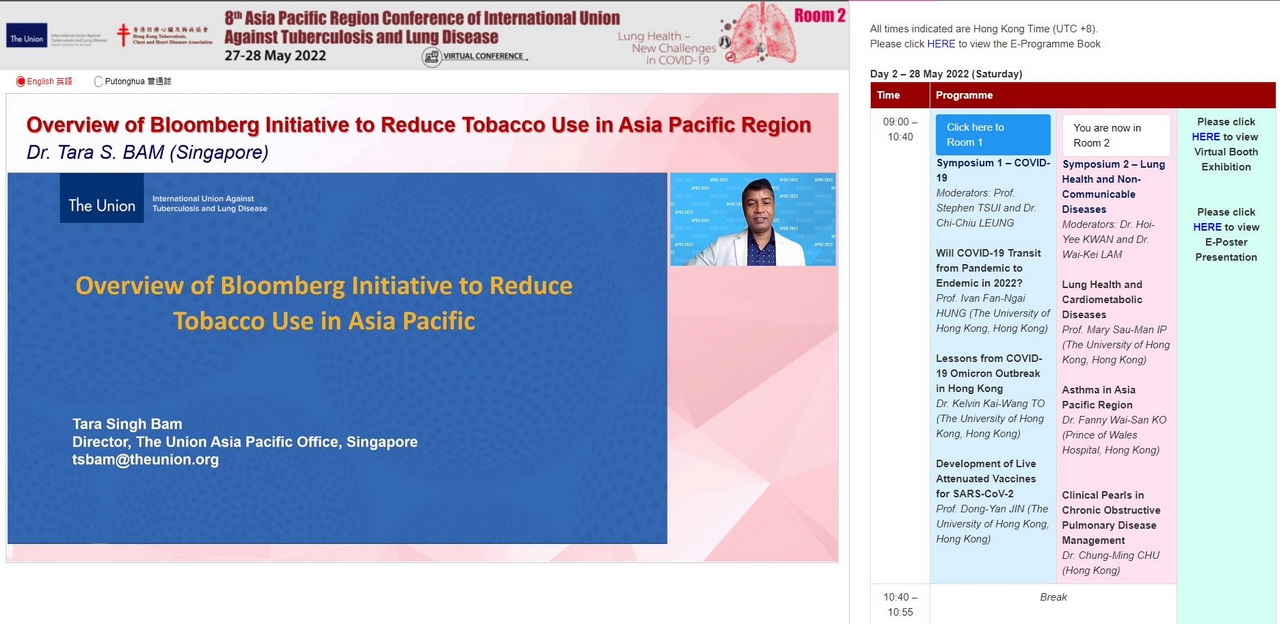Click the Room 2 label in banner
The width and height of the screenshot is (1280, 624).
pos(820,15)
